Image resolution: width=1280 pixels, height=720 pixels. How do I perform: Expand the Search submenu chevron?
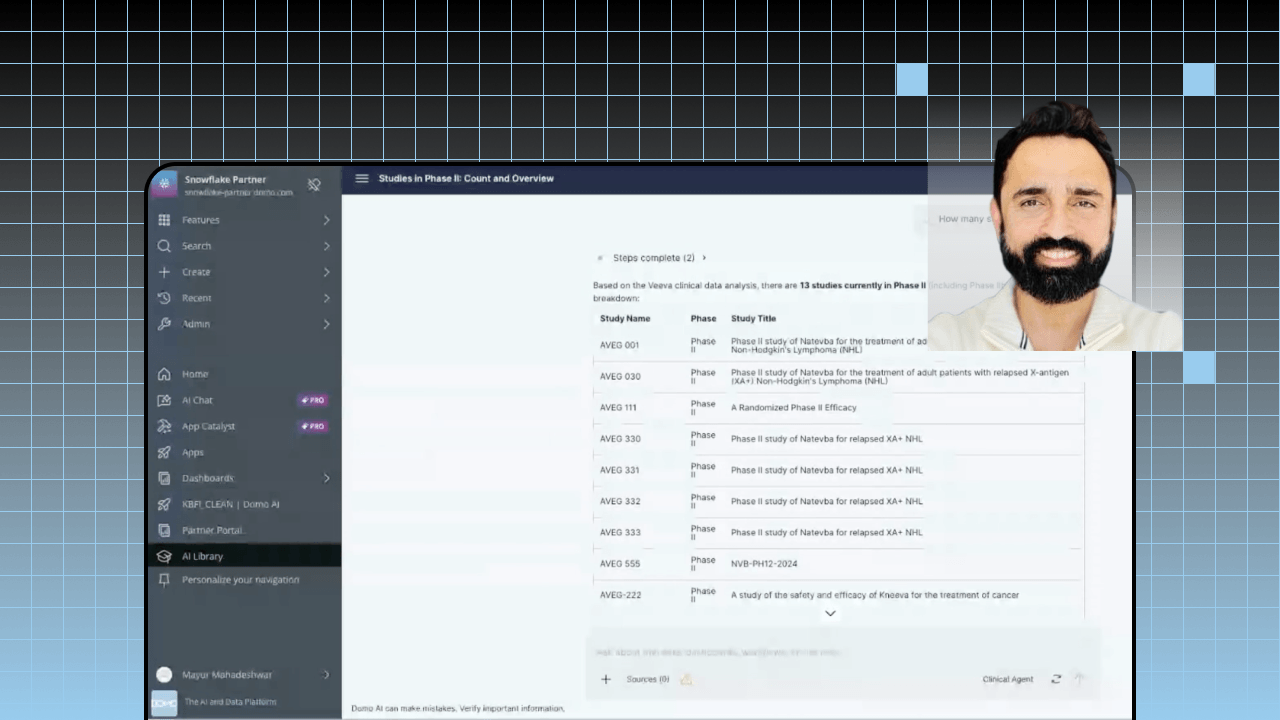(326, 246)
